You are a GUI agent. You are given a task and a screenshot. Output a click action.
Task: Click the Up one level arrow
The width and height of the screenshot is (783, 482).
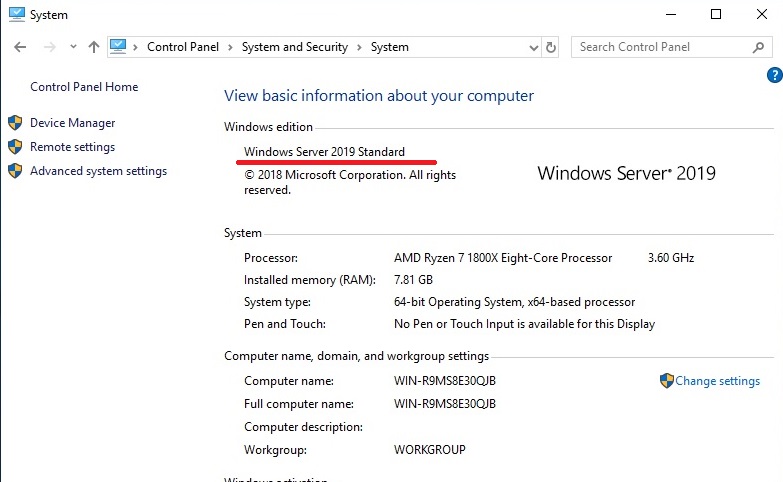pos(94,47)
